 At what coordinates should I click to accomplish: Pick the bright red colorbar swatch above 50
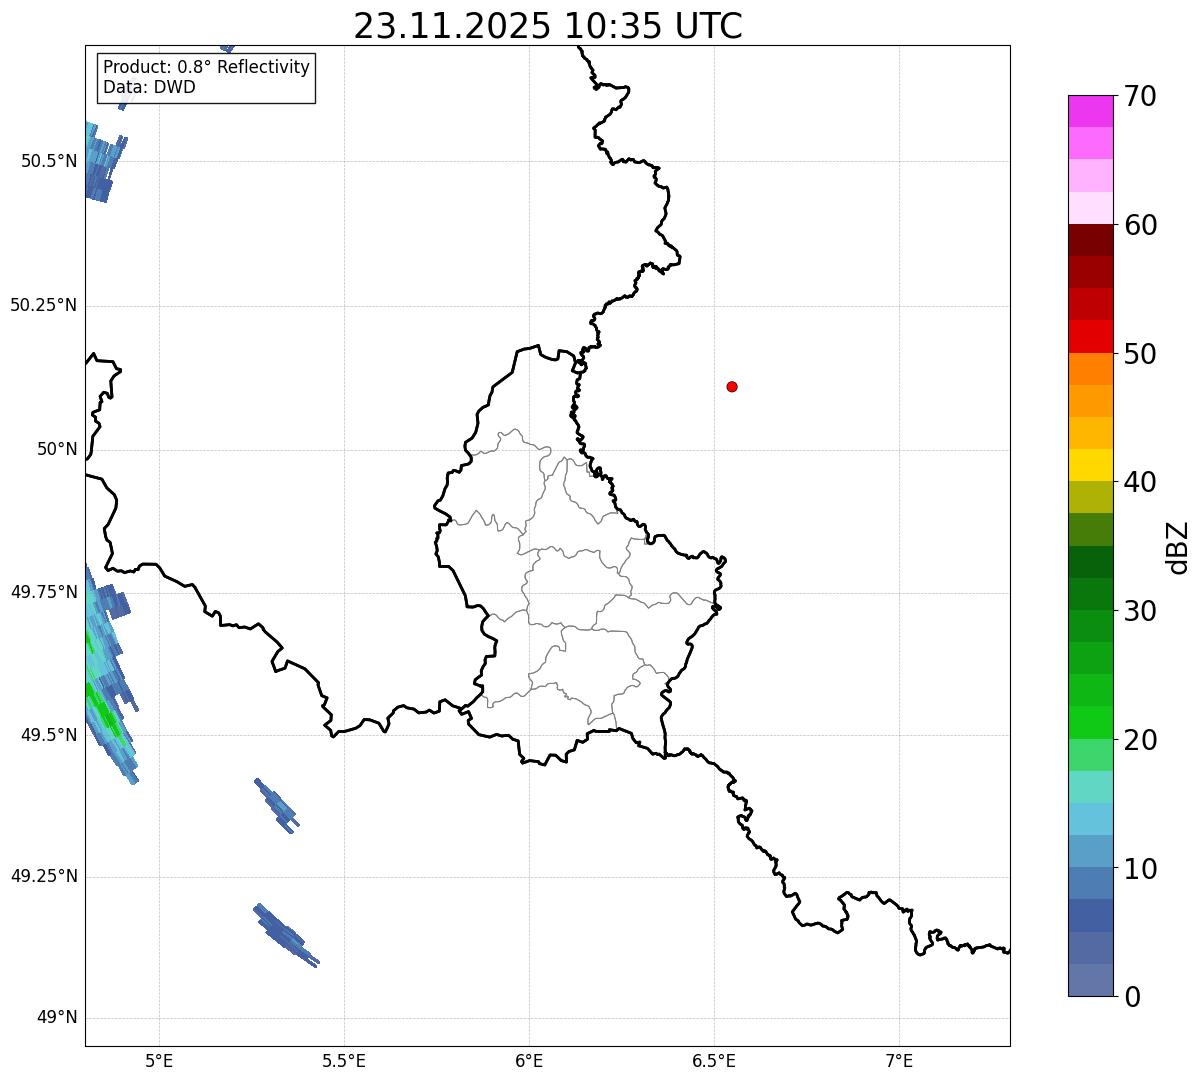pyautogui.click(x=1091, y=337)
